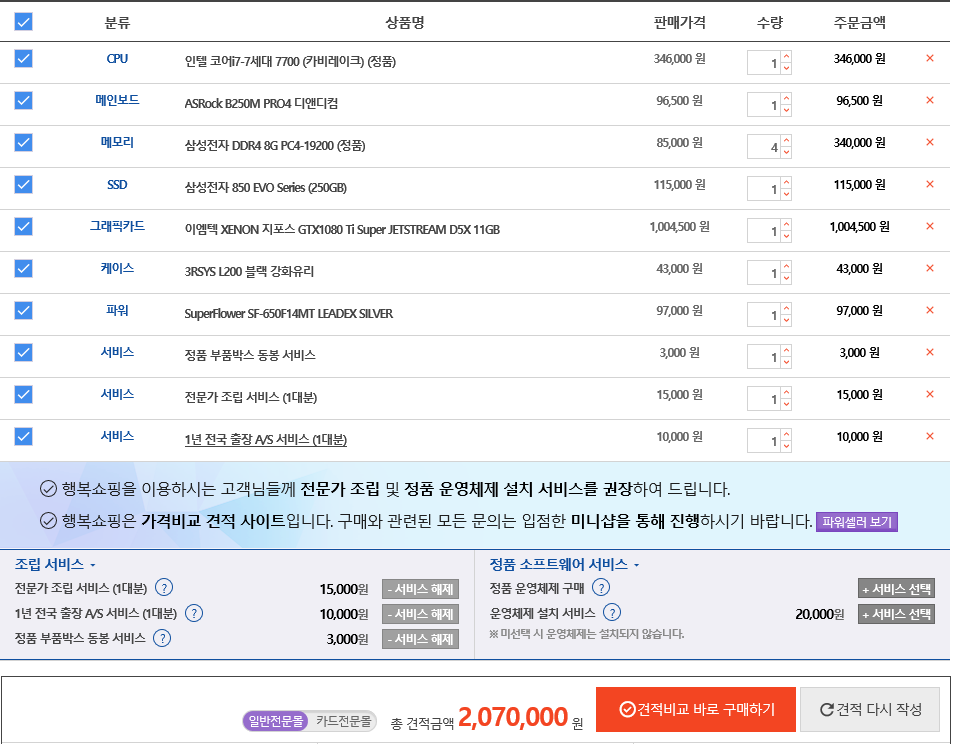Delete the 케이스 row with red X

929,268
